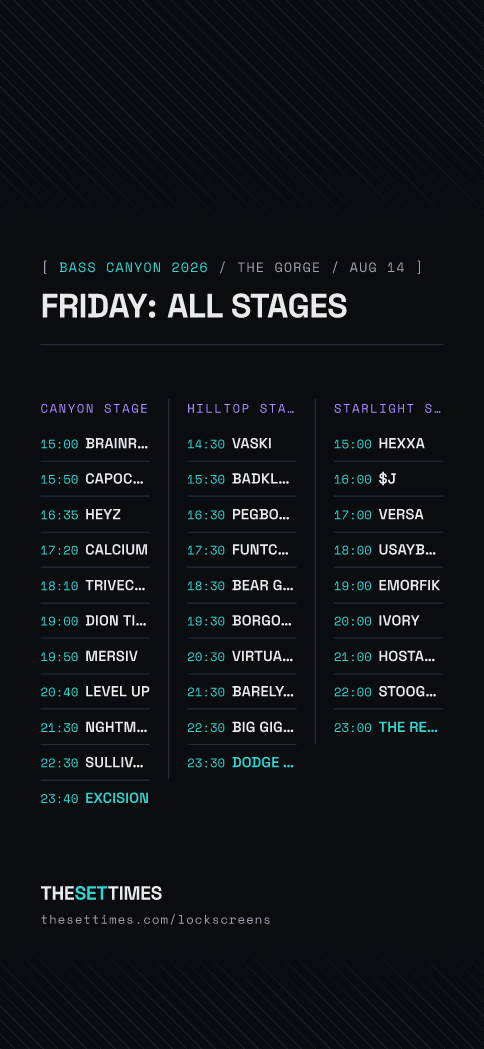Click the Bass Canyon 2026 label

tap(134, 268)
